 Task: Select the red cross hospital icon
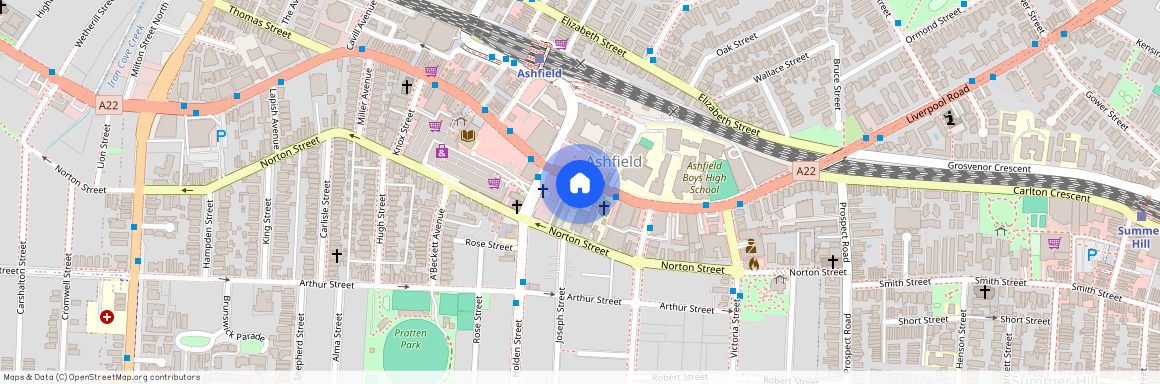[107, 317]
